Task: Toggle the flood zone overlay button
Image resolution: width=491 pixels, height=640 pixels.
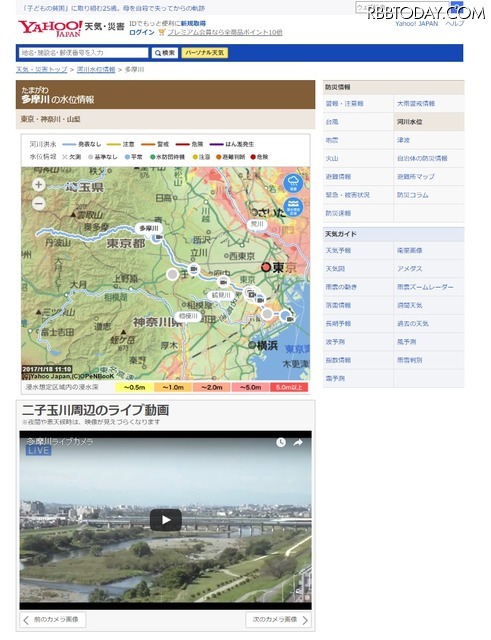Action: 293,207
